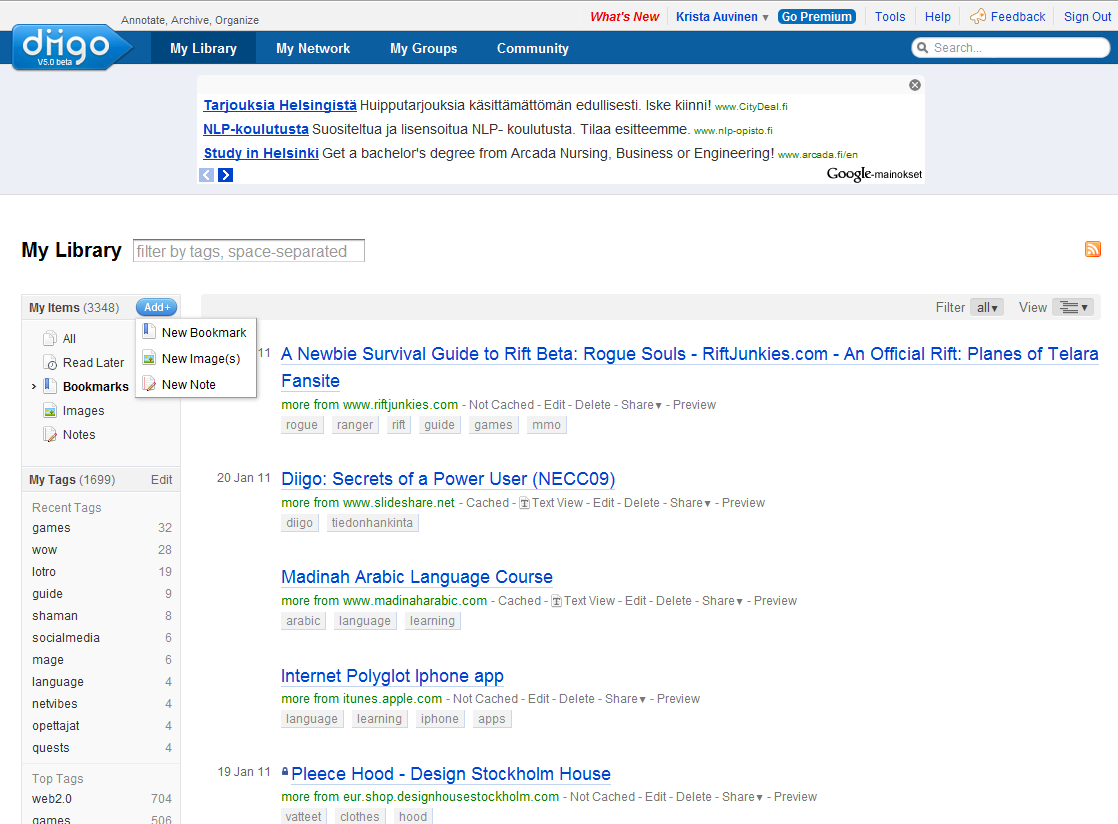Viewport: 1118px width, 824px height.
Task: Expand Share menu for Madinah Arabic Course
Action: point(722,602)
